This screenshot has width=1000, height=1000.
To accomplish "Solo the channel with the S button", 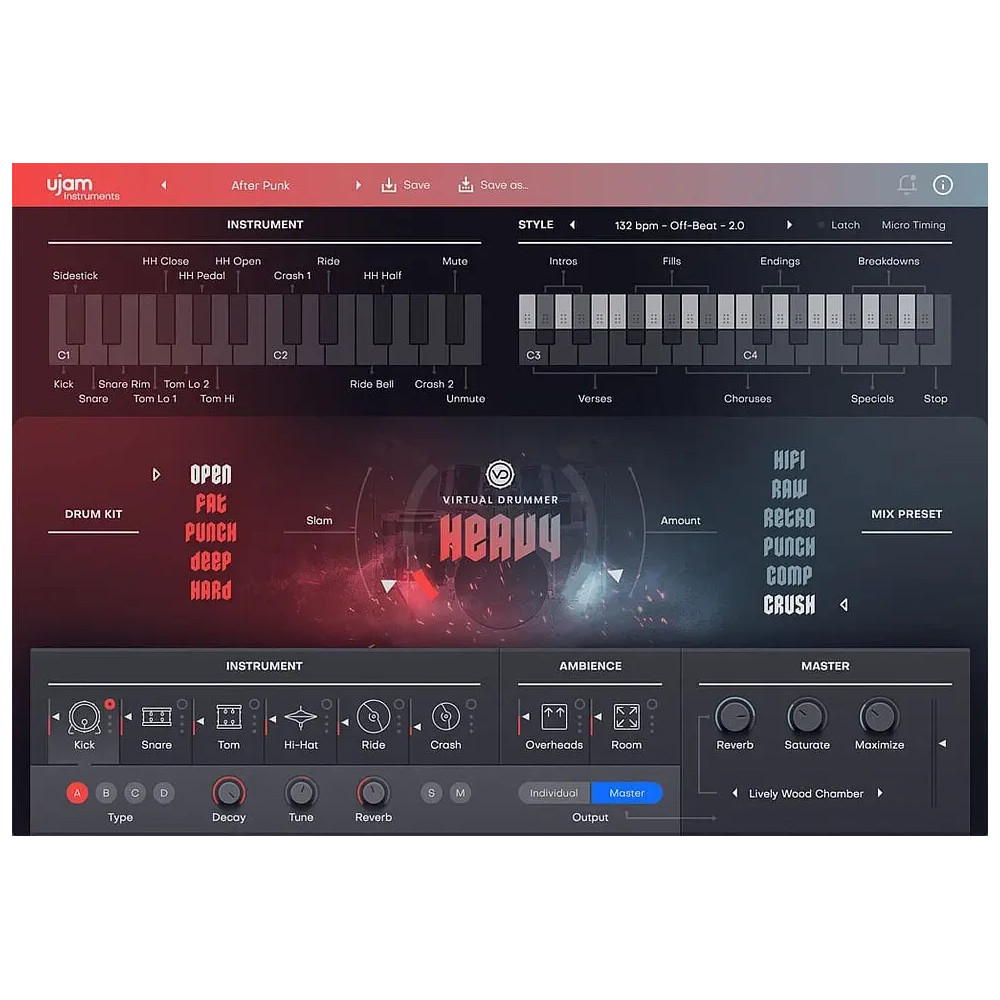I will [431, 792].
